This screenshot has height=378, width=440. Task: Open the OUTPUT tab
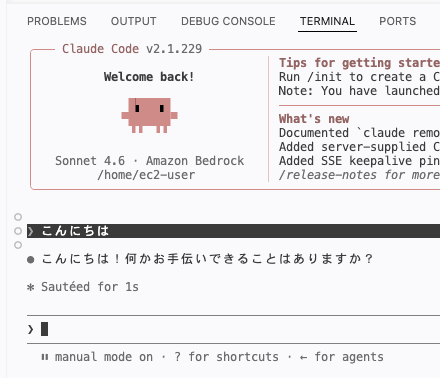click(x=133, y=21)
